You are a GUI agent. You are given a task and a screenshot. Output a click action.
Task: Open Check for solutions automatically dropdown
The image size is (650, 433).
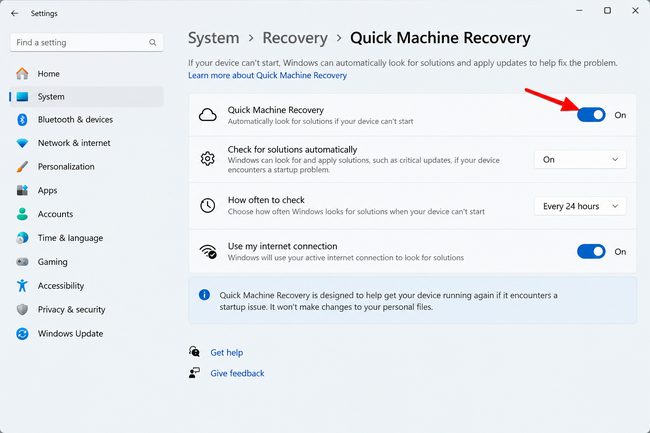pos(580,160)
